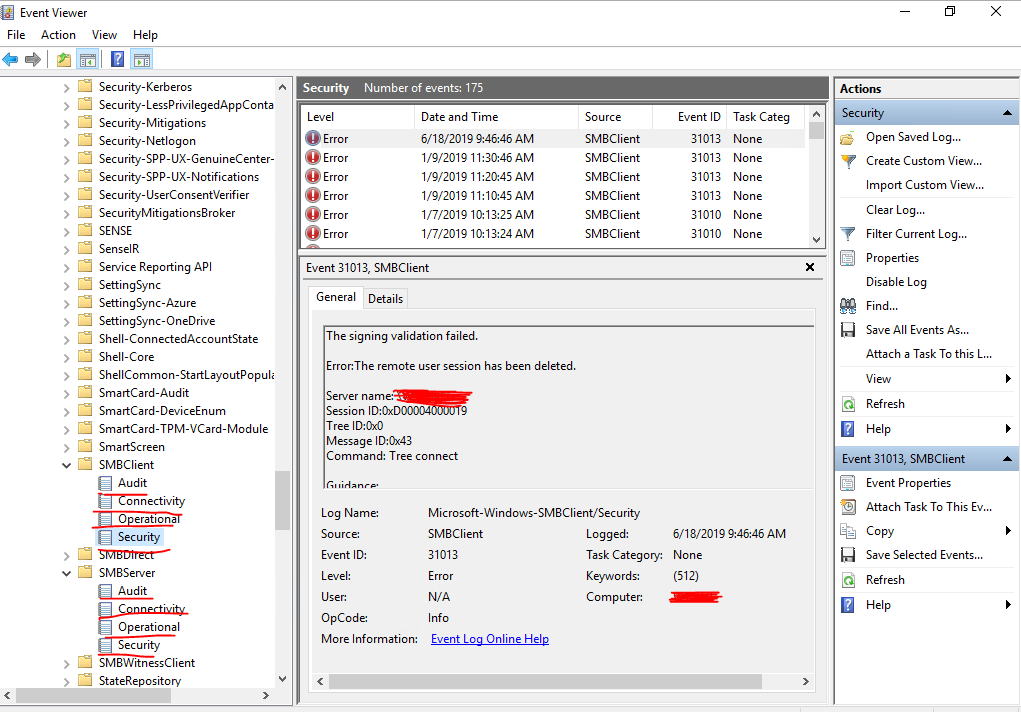Toggle the Show/Hide Action Pane toolbar icon
Screen dimensions: 1021x712
click(141, 60)
